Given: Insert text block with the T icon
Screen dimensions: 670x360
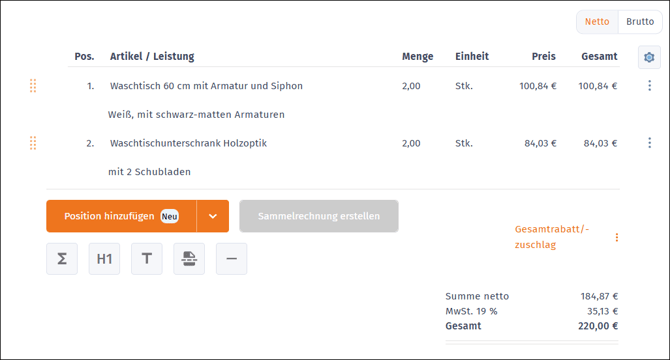Looking at the screenshot, I should click(x=147, y=259).
